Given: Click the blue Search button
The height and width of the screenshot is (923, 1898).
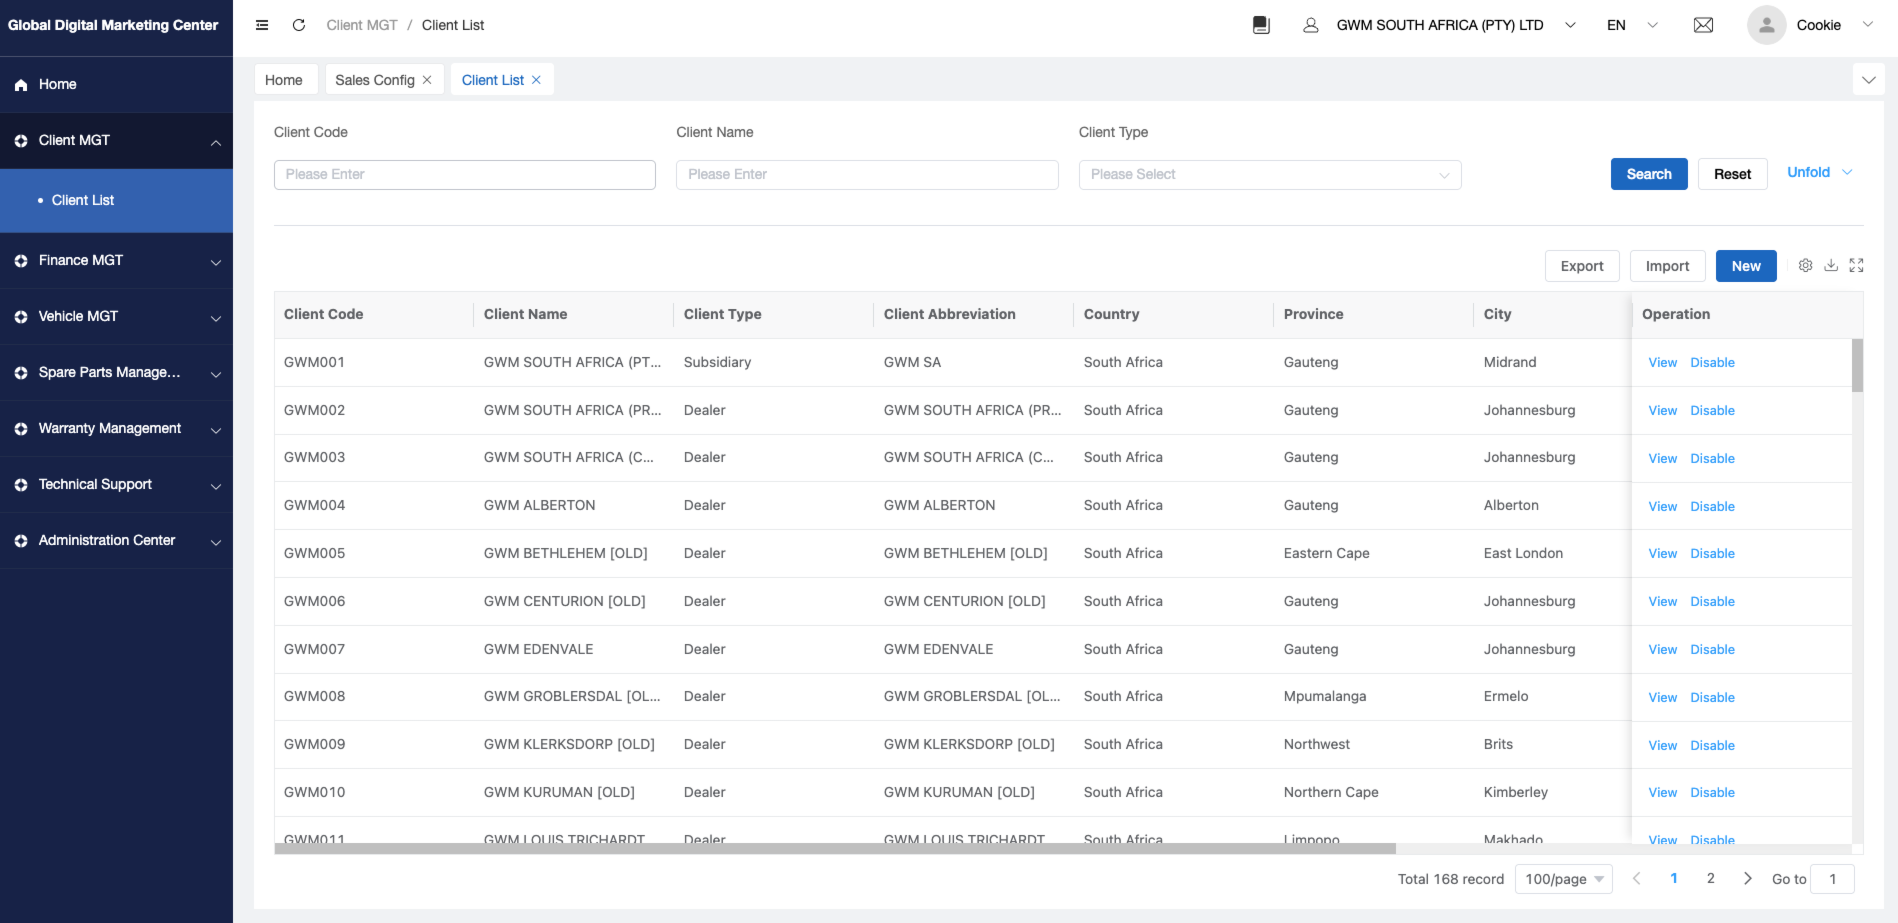Looking at the screenshot, I should pos(1648,174).
